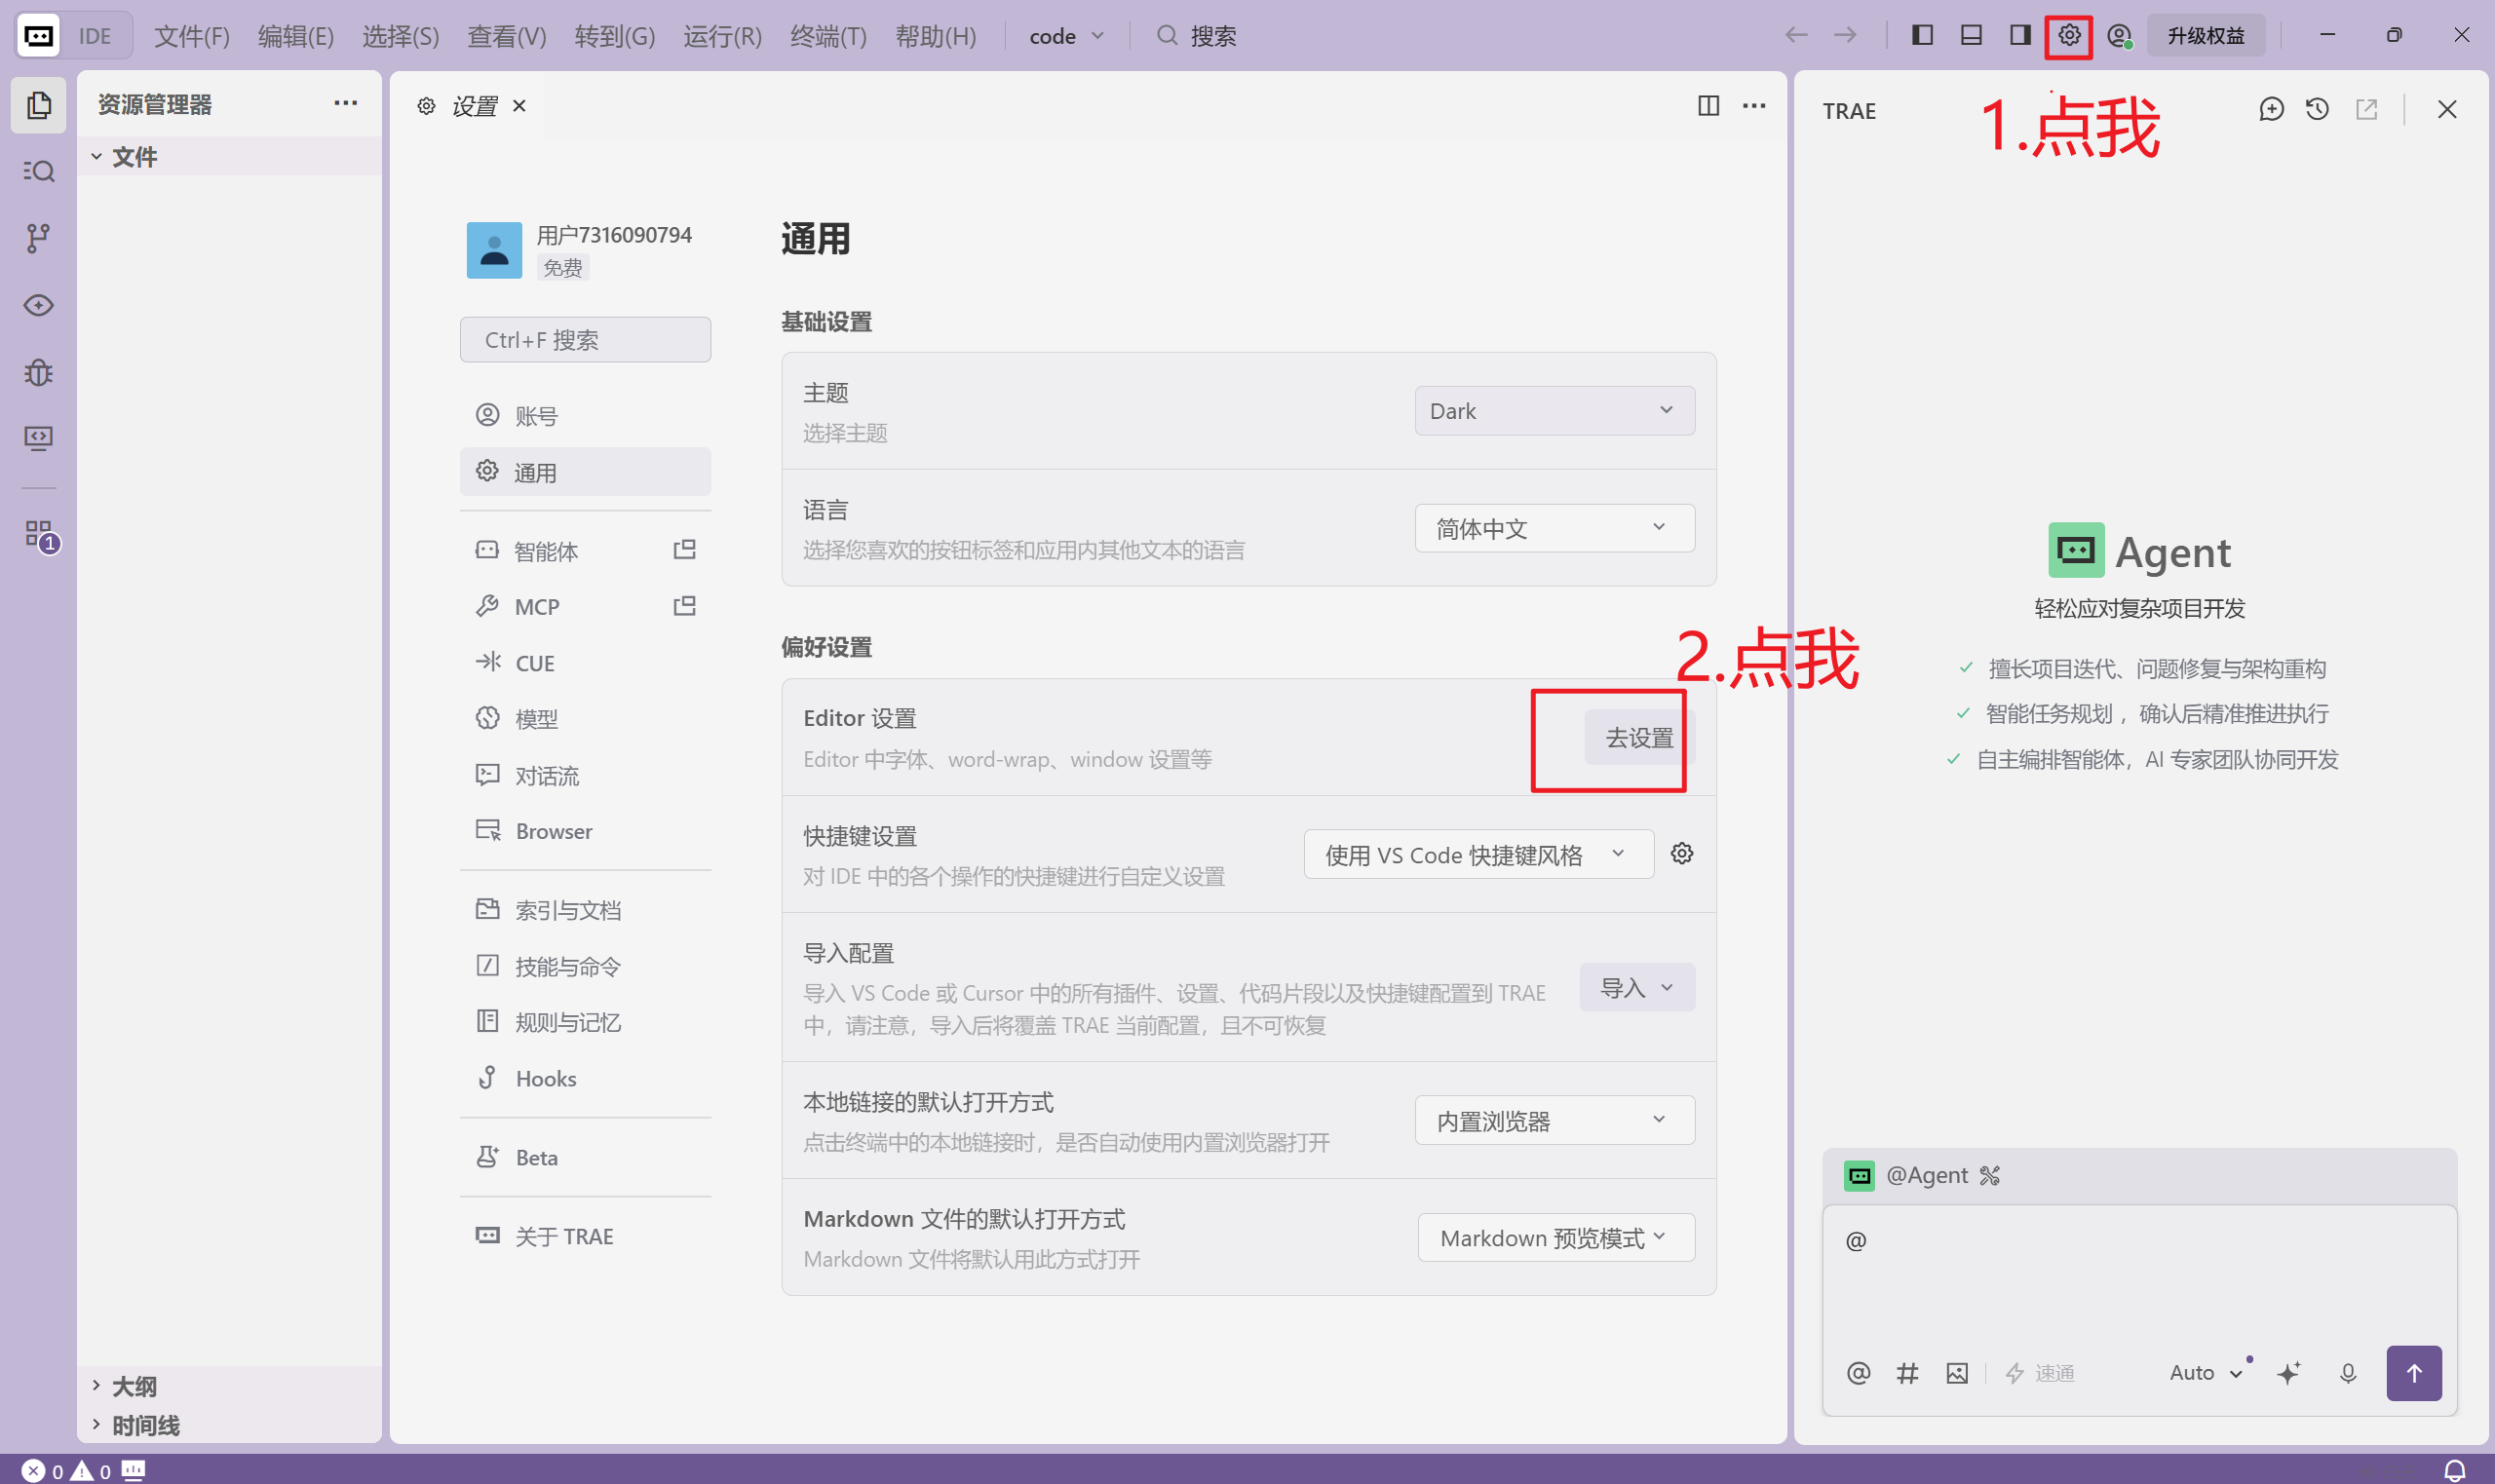The image size is (2495, 1484).
Task: Select 技能与命令 in settings sidebar
Action: (x=585, y=966)
